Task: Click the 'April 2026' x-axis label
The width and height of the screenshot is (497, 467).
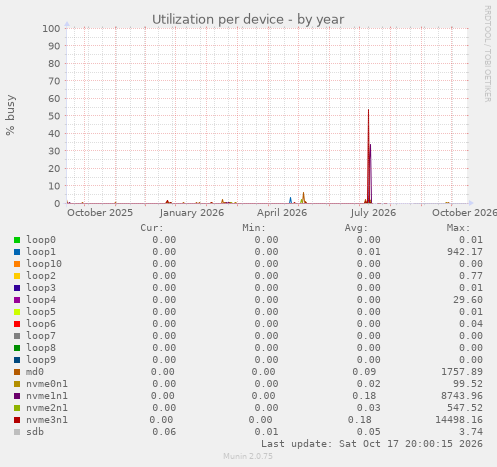Action: [x=282, y=213]
